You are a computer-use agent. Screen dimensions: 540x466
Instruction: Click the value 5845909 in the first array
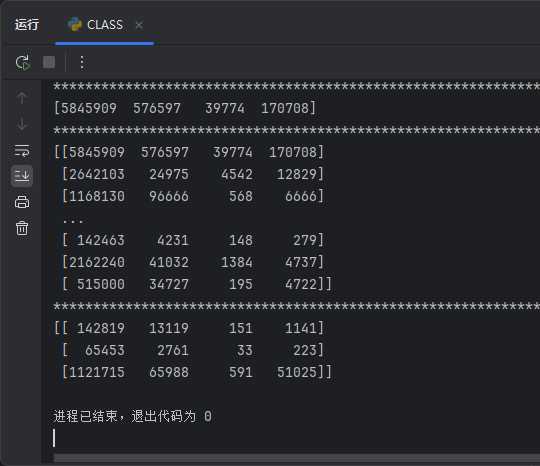(x=89, y=108)
